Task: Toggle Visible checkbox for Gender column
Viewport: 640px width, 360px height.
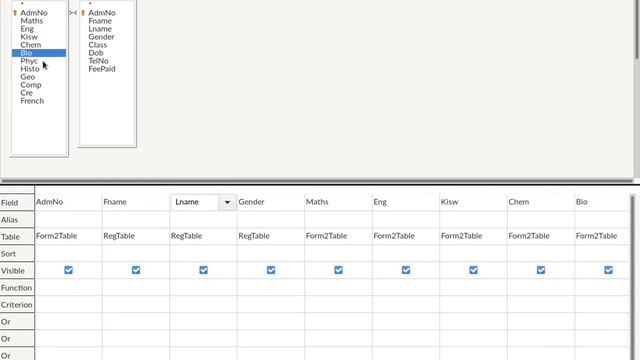Action: [271, 270]
